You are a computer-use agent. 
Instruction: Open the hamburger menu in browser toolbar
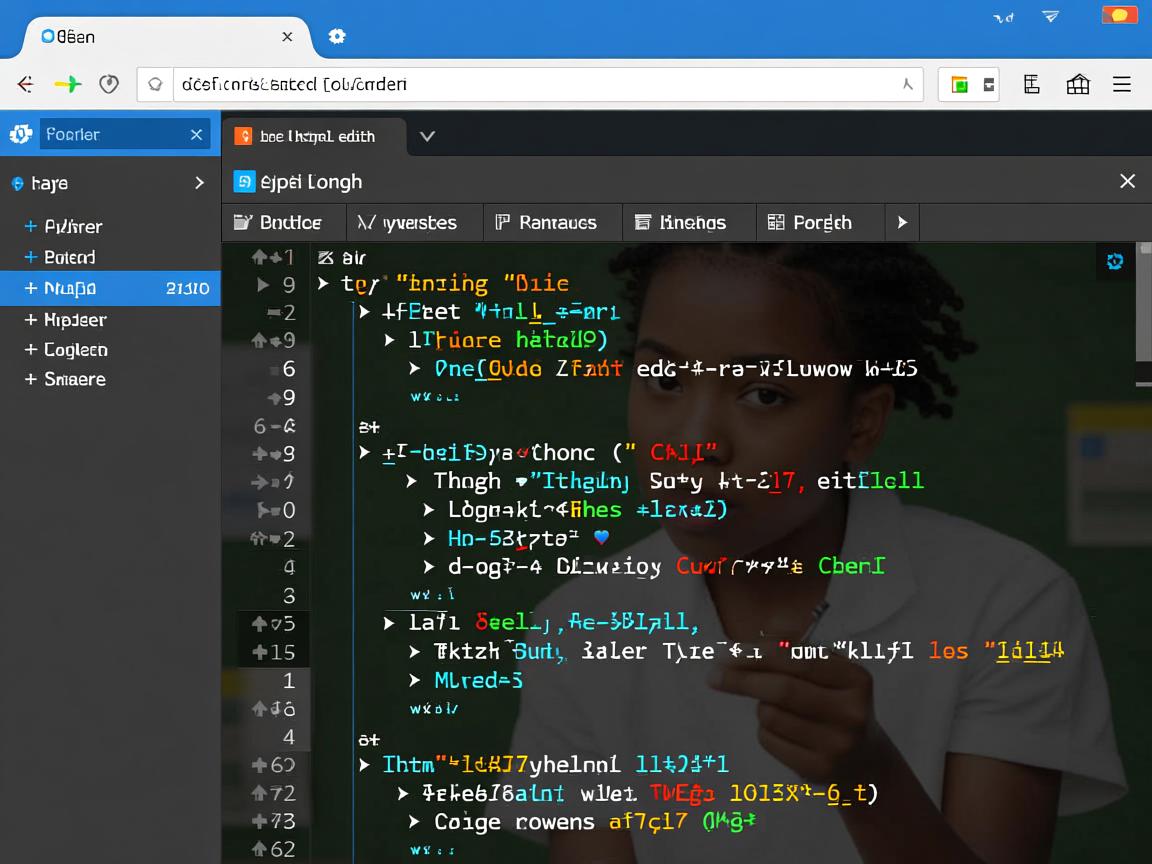coord(1122,85)
